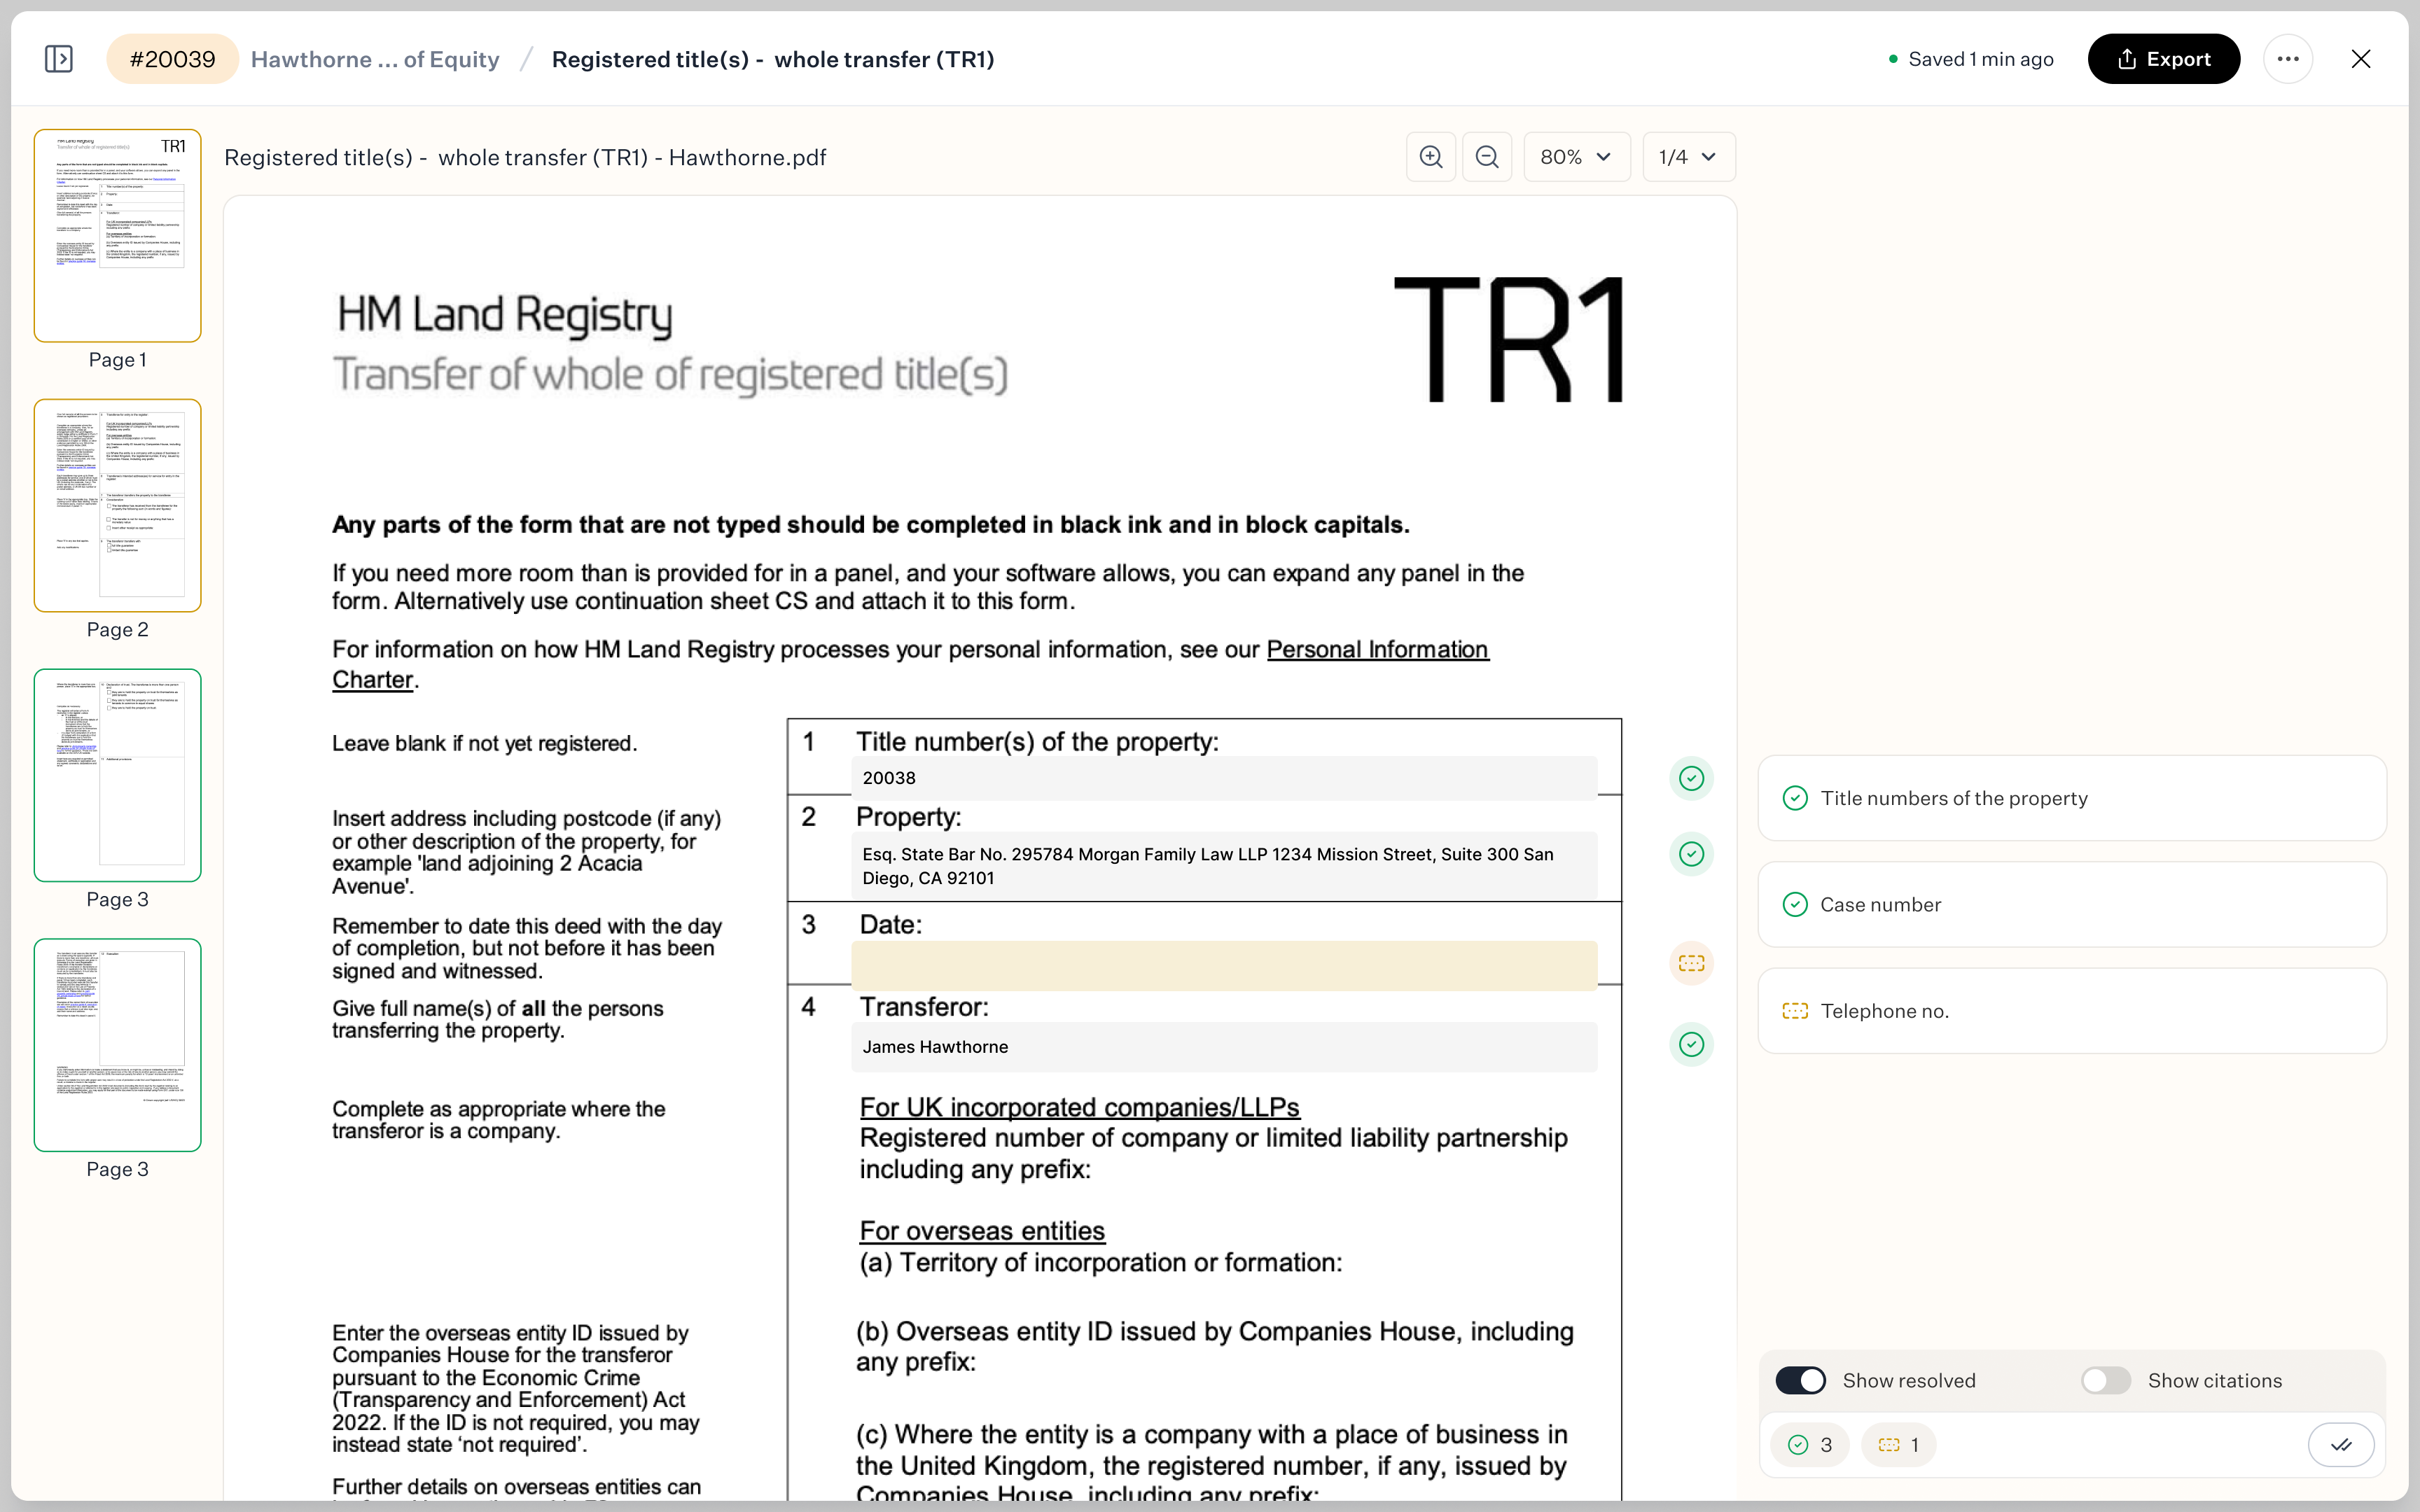Viewport: 2420px width, 1512px height.
Task: Click the #20039 matter badge
Action: pos(172,58)
